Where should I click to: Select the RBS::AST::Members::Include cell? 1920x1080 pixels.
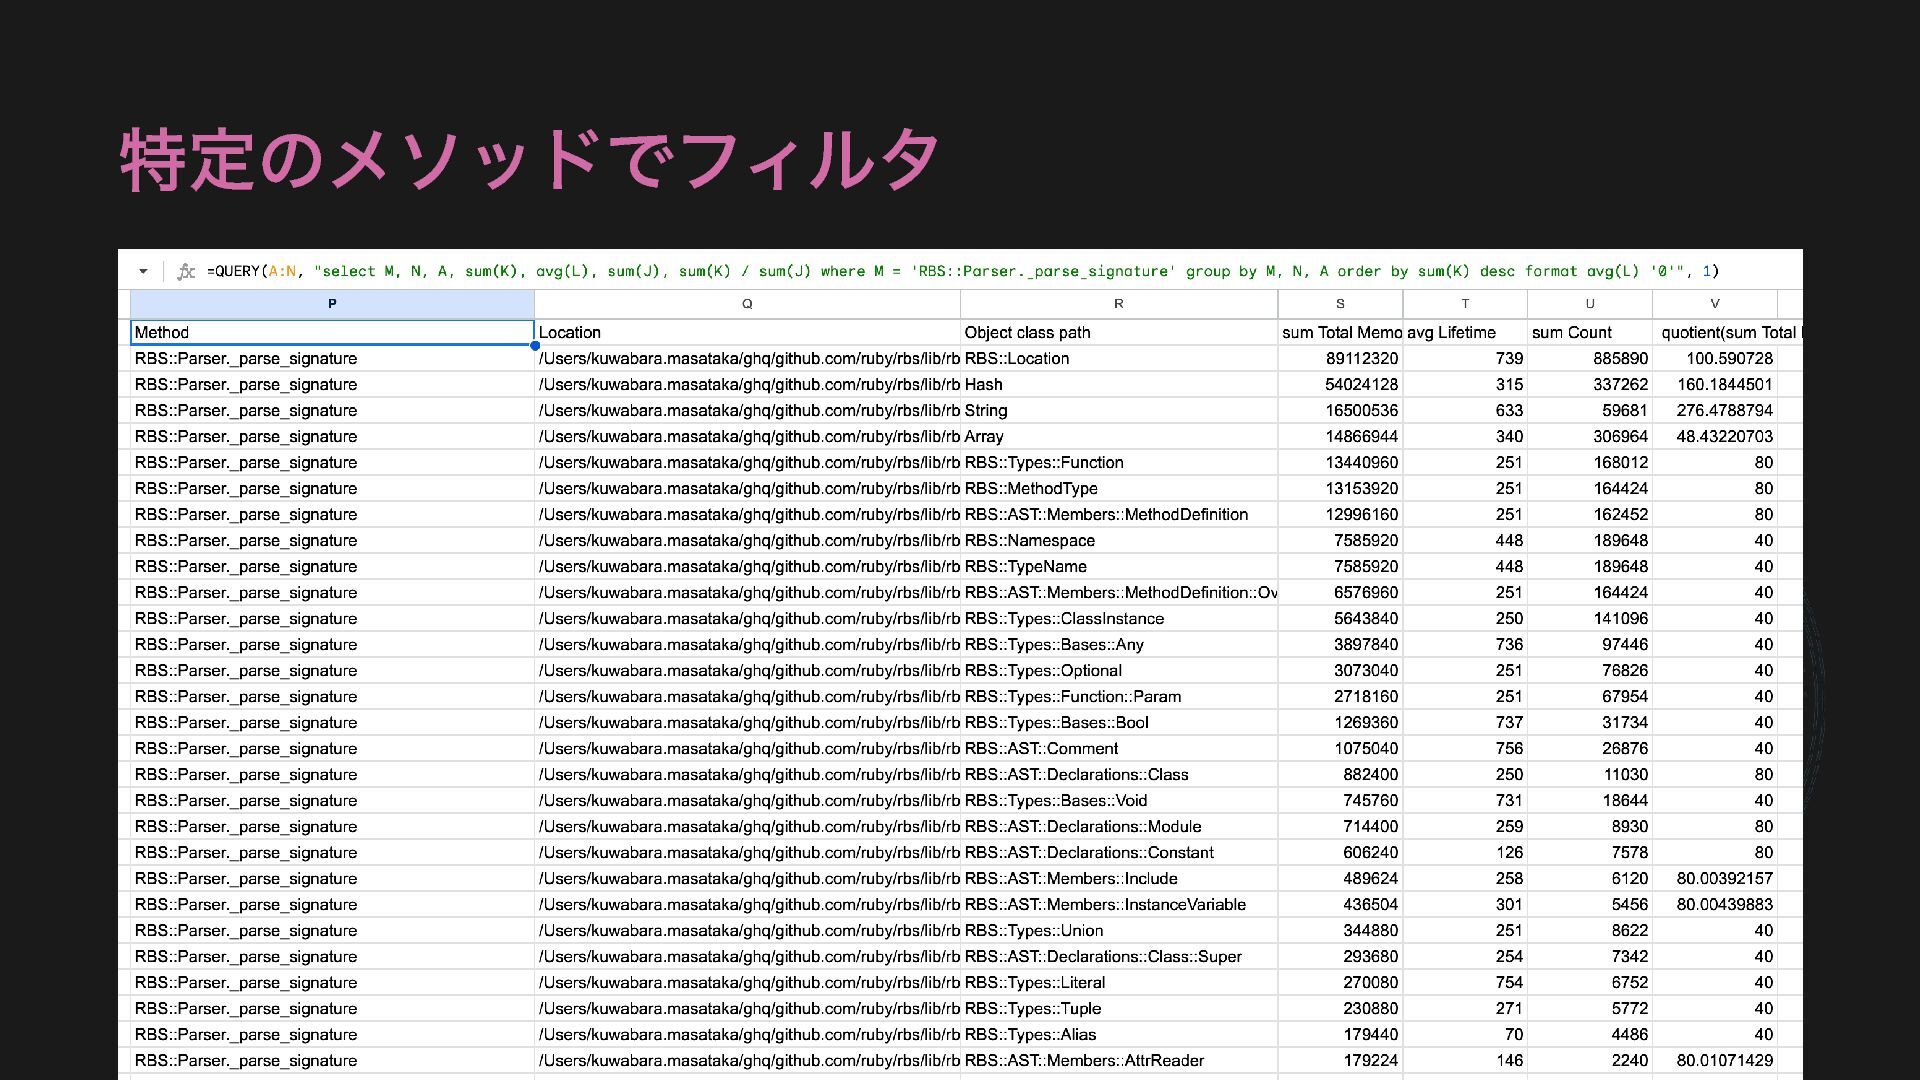(1118, 879)
